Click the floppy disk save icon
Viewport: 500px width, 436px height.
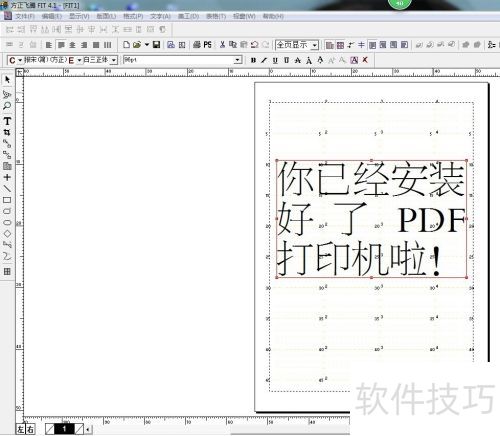pyautogui.click(x=156, y=44)
